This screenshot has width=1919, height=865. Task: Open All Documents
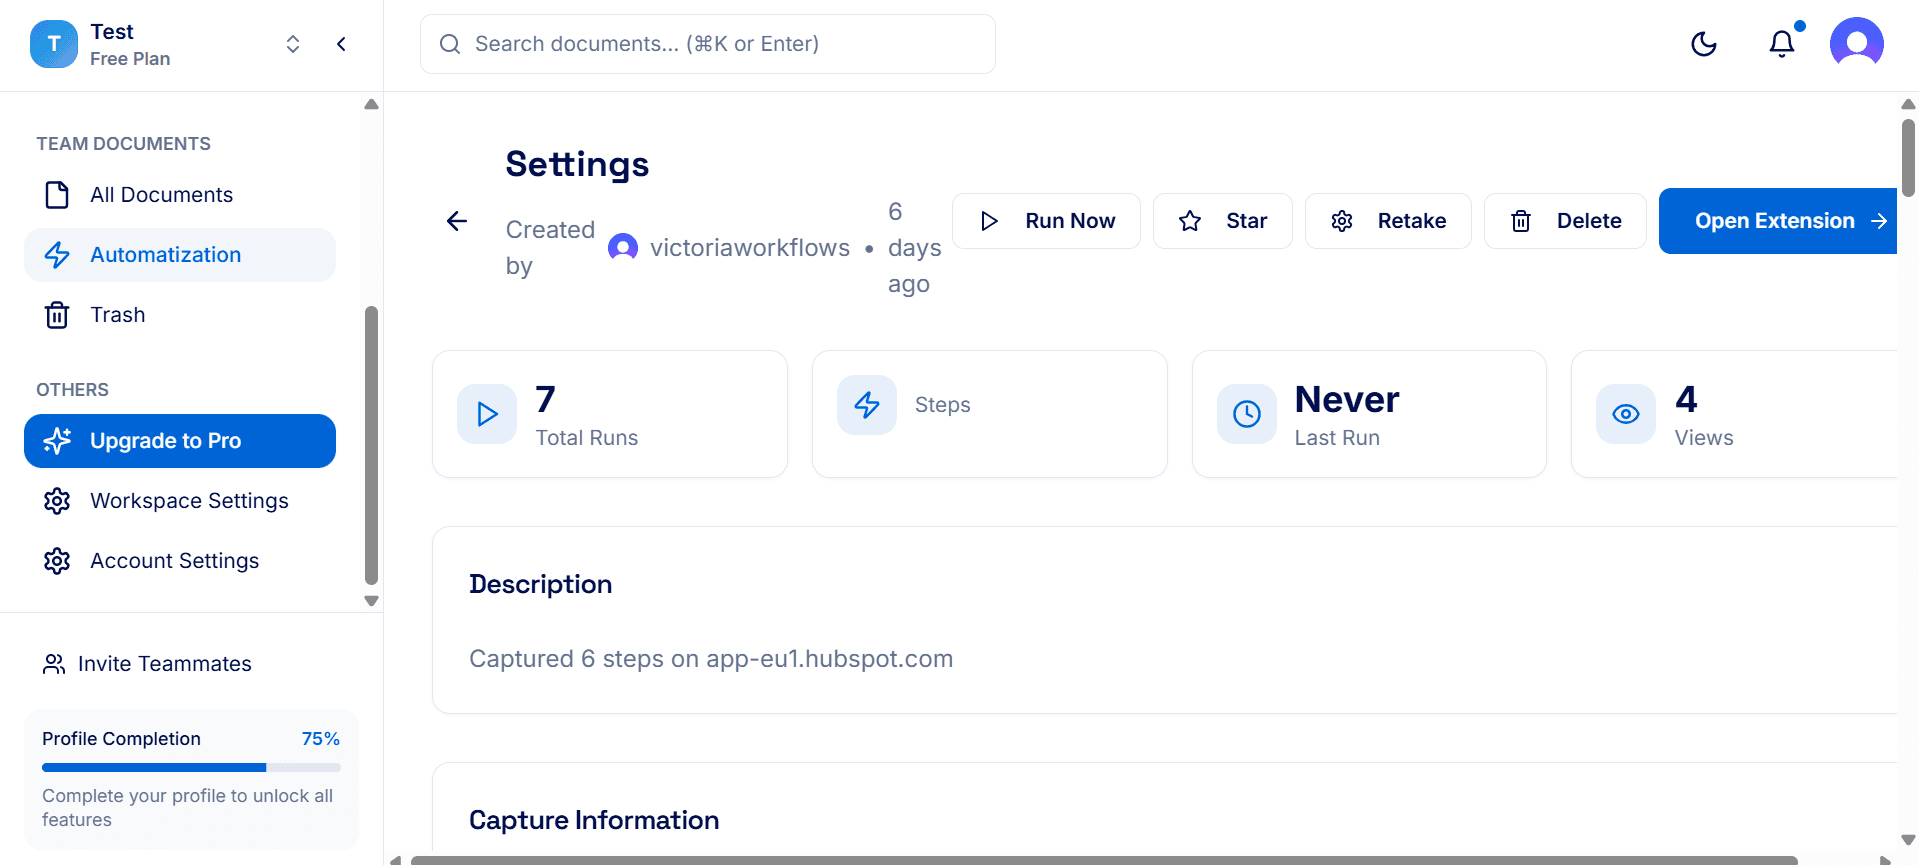point(180,195)
